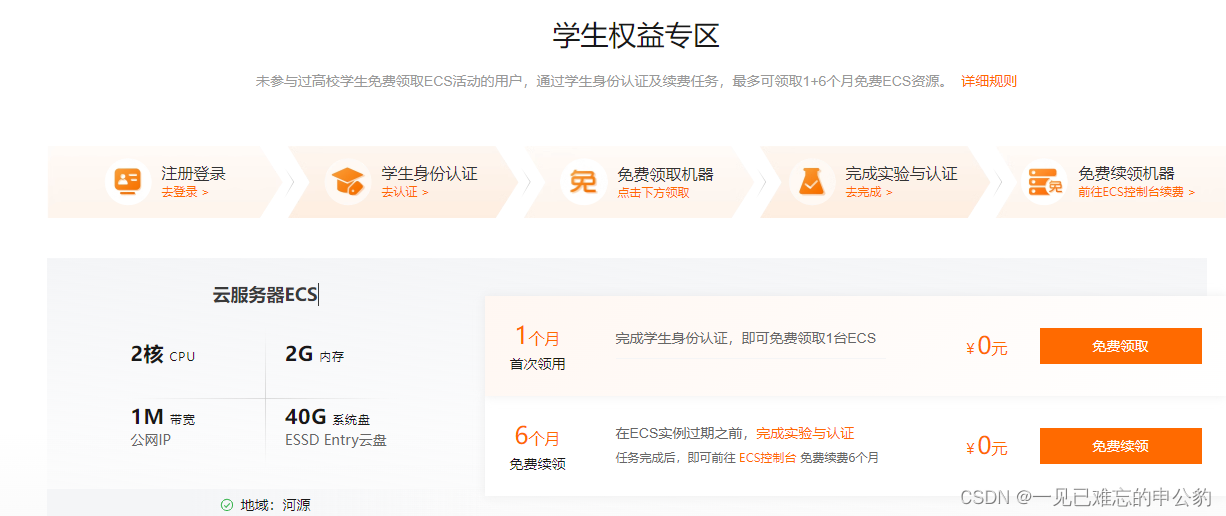Select the 注册登录 step title

point(194,173)
